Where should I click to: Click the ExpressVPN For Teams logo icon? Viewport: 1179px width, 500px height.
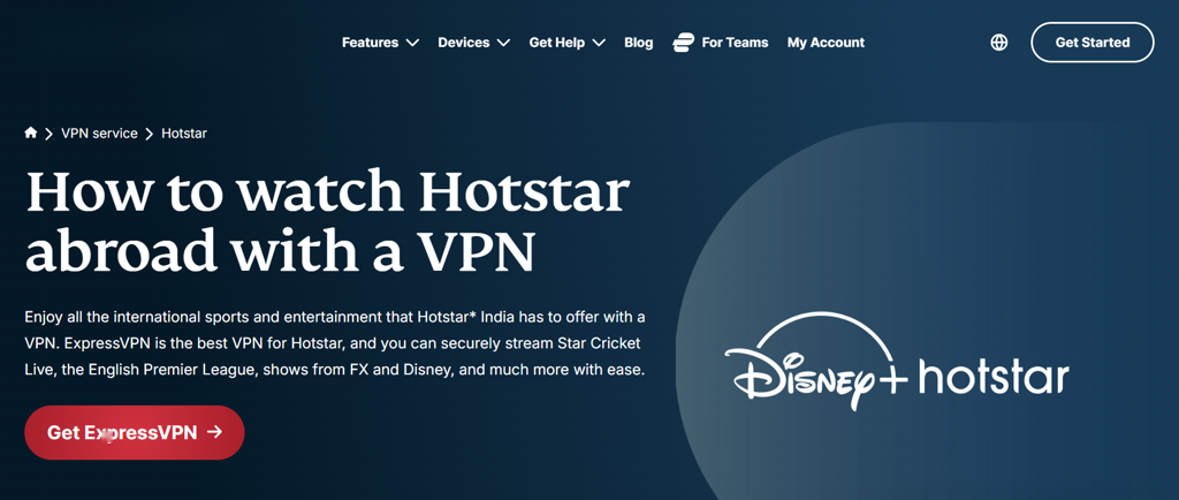684,42
